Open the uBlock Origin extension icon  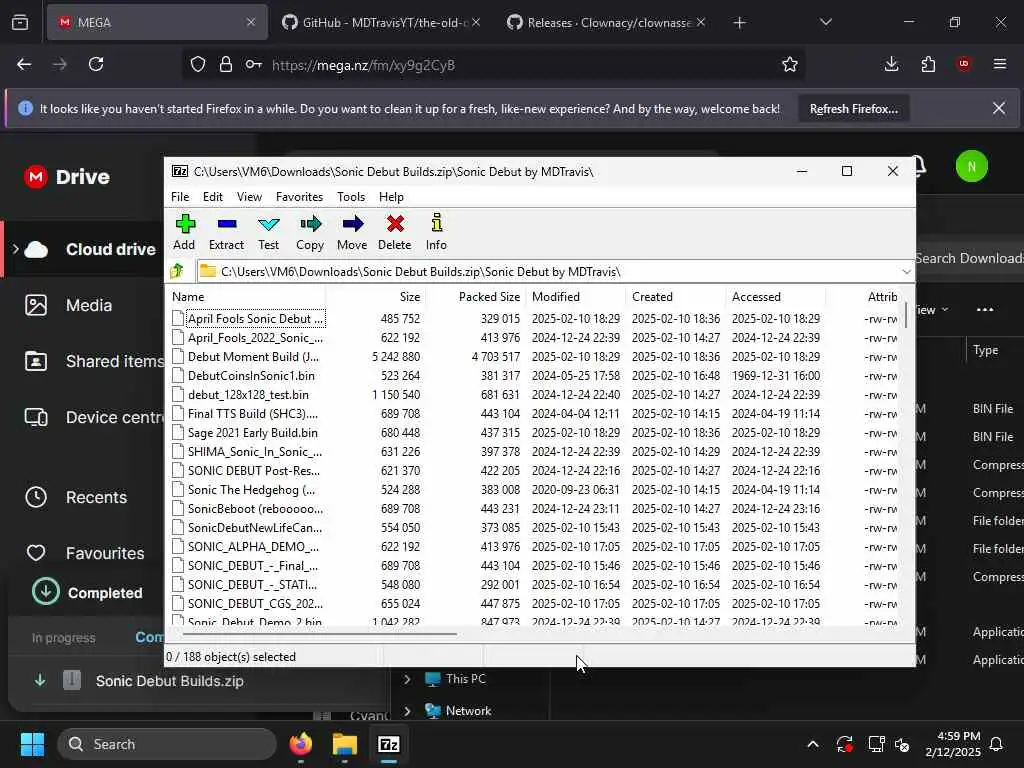click(963, 64)
